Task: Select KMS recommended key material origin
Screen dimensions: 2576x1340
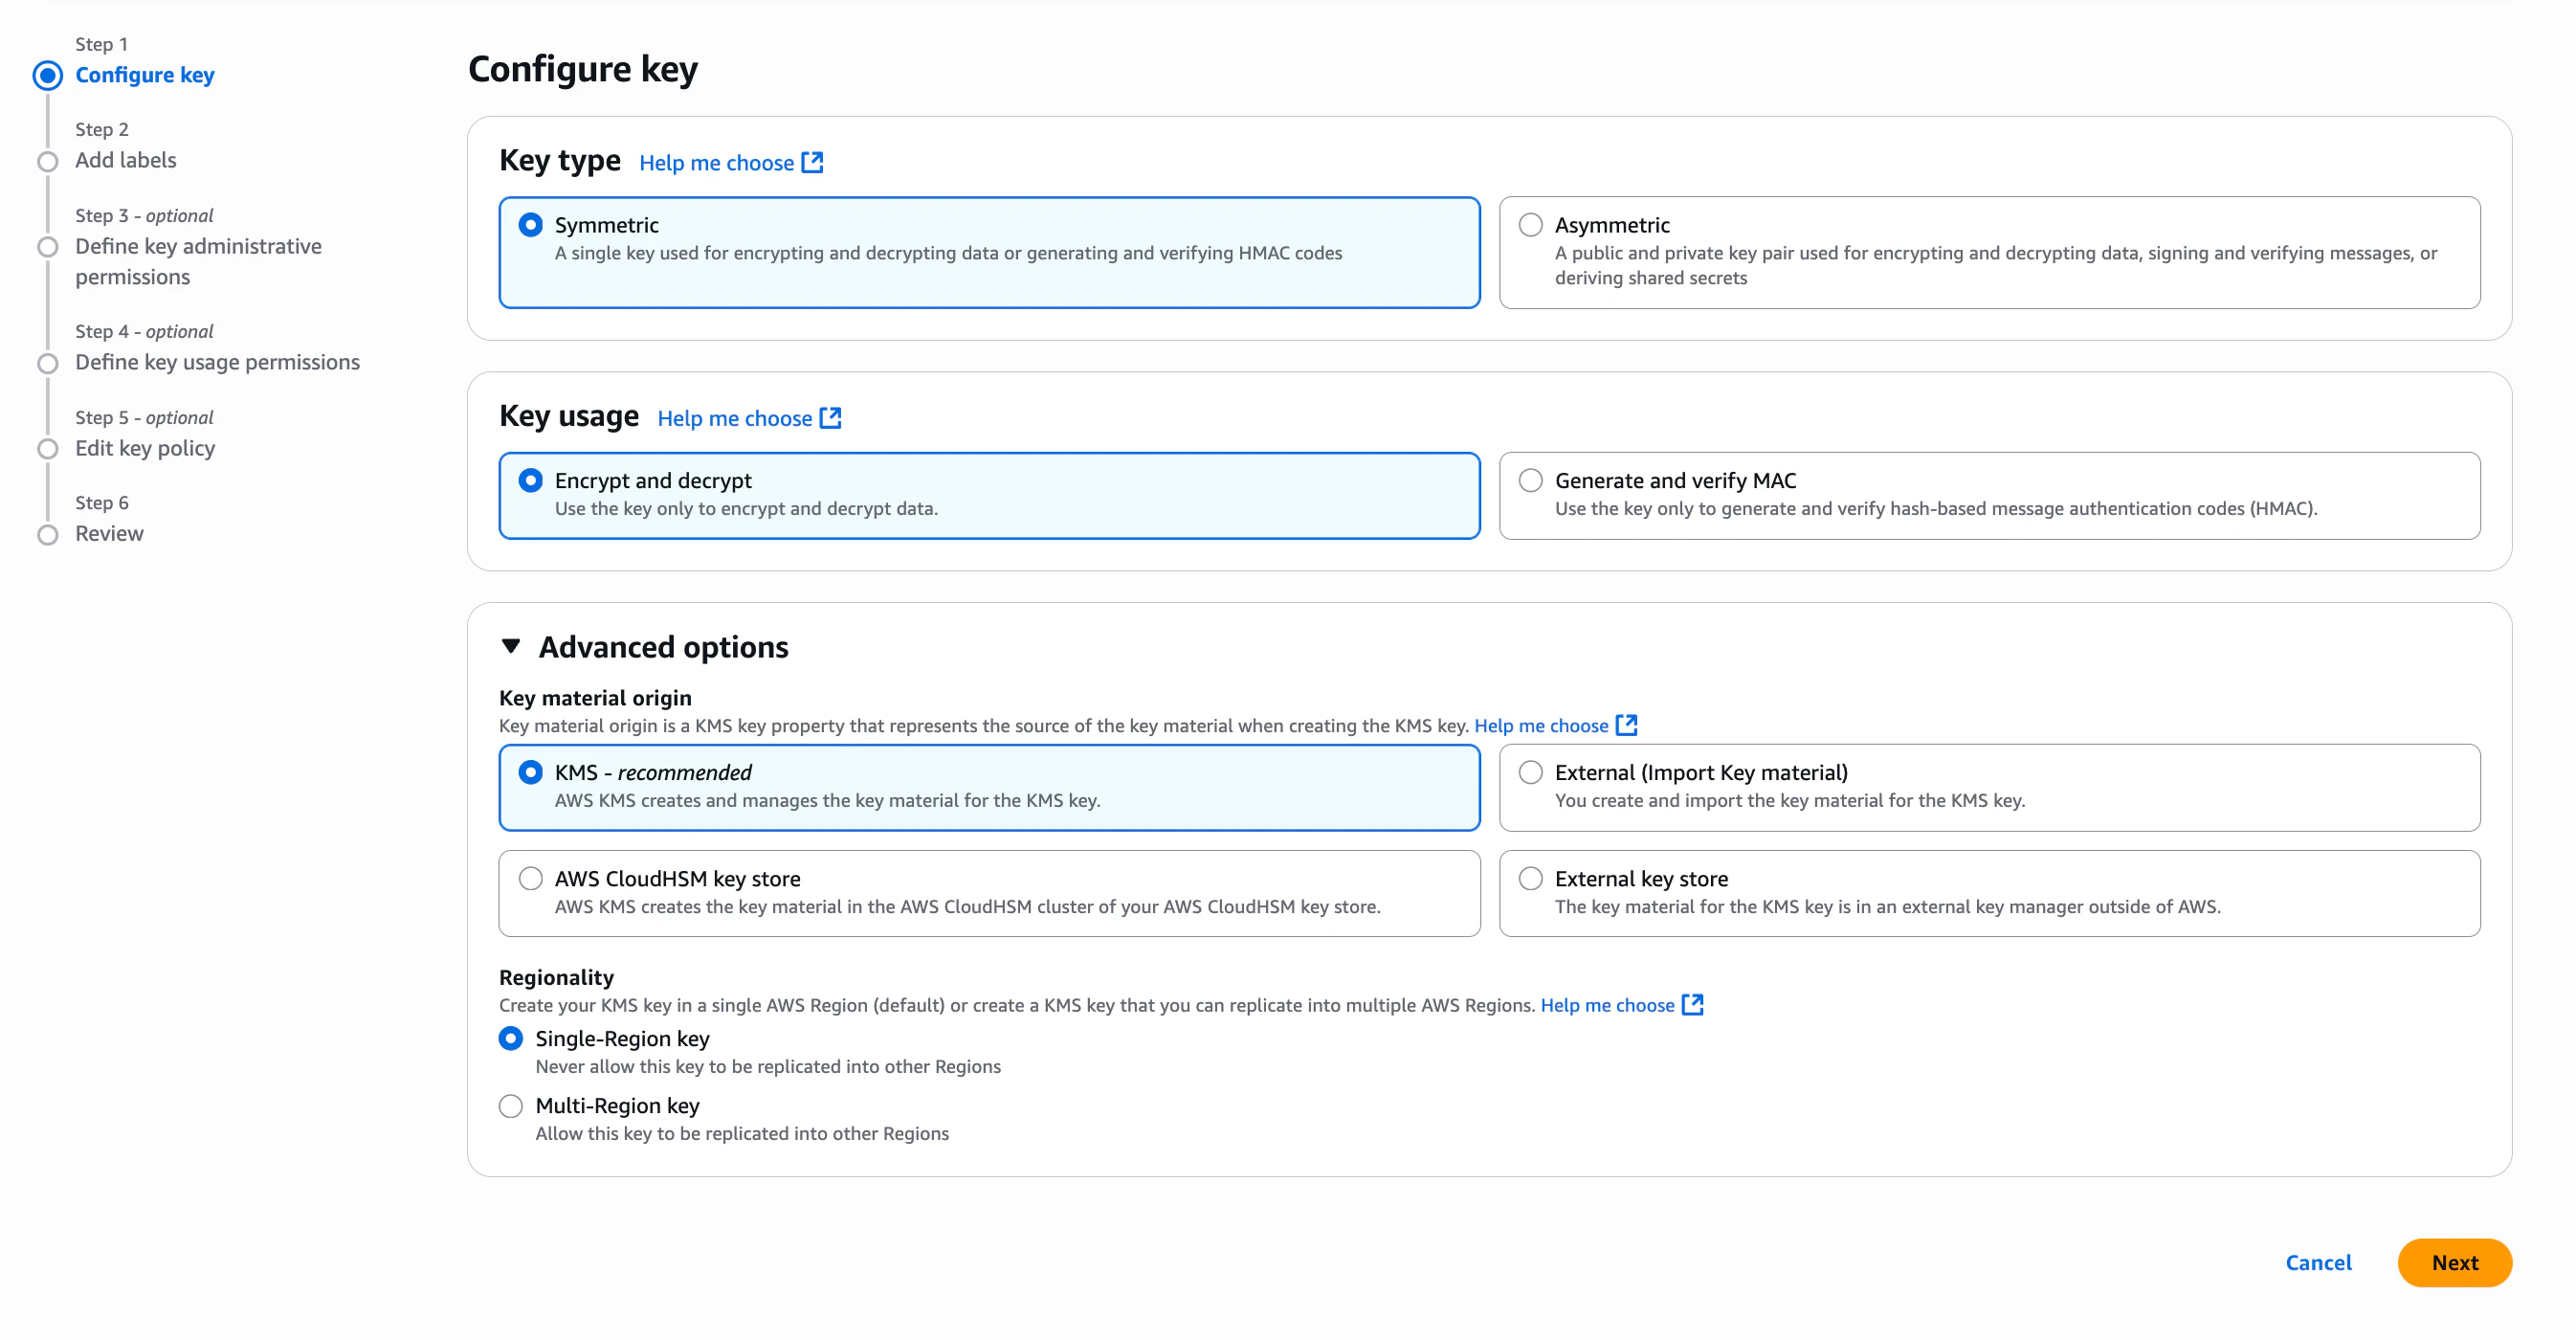Action: pyautogui.click(x=531, y=773)
